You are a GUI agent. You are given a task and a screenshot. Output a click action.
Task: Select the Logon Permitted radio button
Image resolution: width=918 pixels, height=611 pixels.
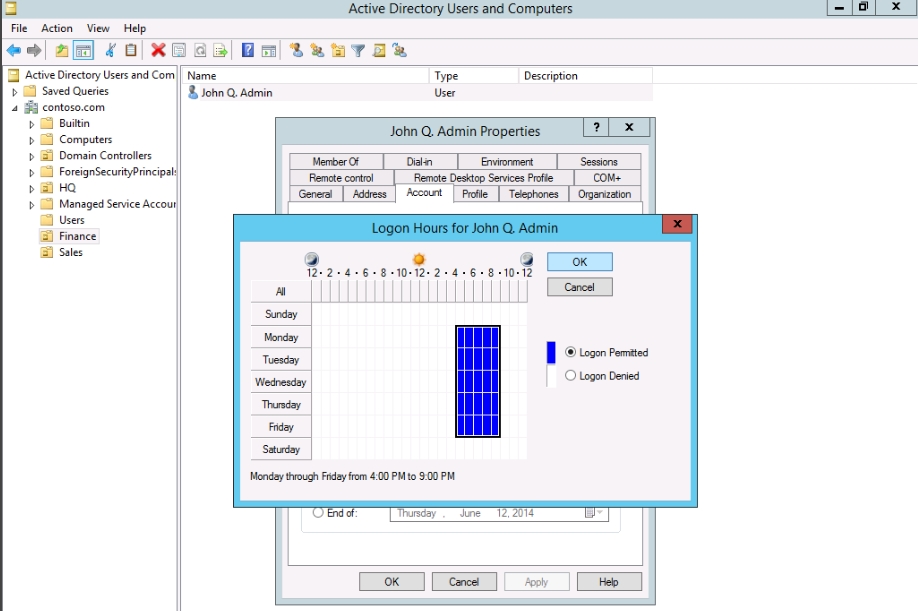pos(571,352)
